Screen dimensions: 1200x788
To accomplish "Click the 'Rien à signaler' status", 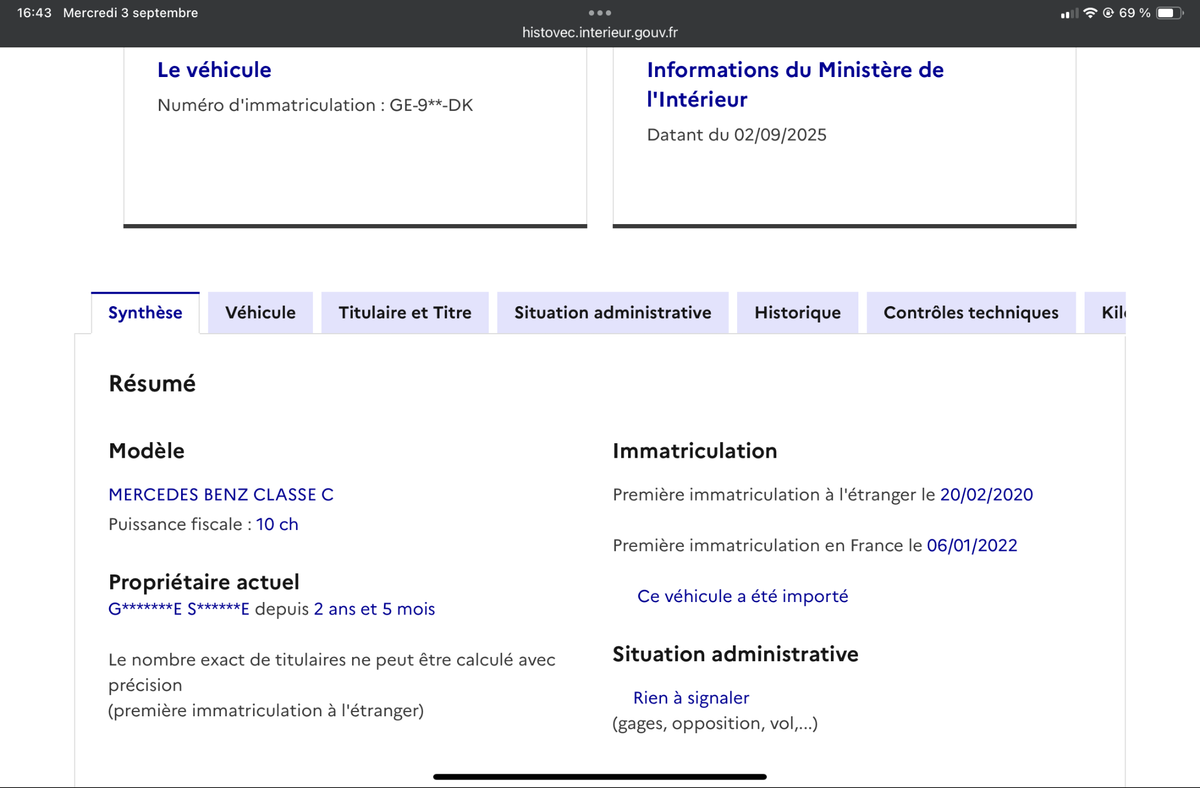I will pos(691,698).
